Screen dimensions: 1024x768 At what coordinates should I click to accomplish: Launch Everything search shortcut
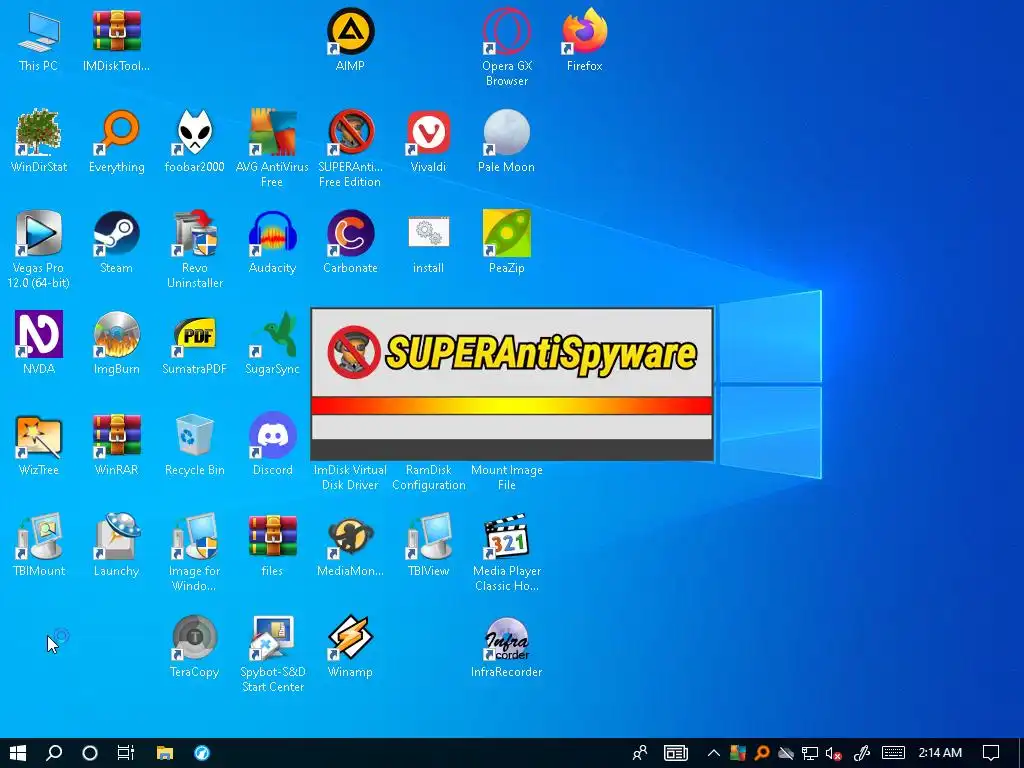(116, 141)
